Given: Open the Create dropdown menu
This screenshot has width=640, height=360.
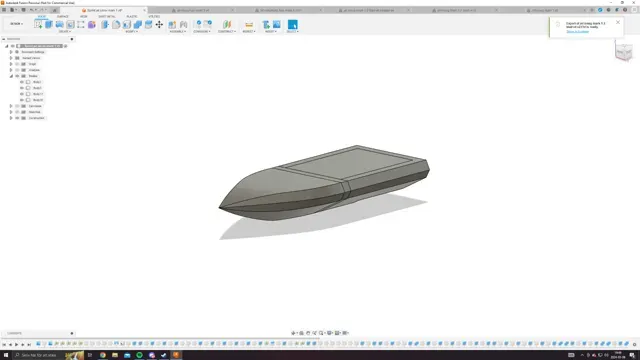Looking at the screenshot, I should [x=64, y=31].
